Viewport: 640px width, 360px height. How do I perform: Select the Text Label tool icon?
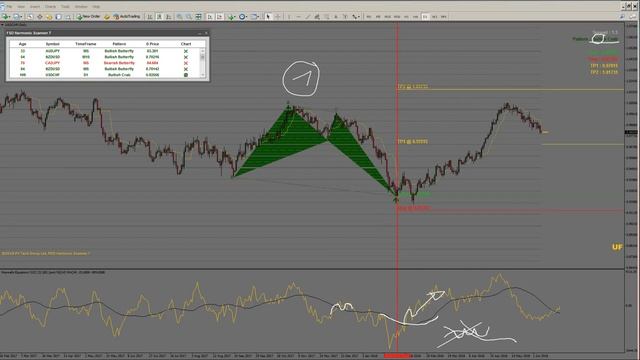point(345,17)
